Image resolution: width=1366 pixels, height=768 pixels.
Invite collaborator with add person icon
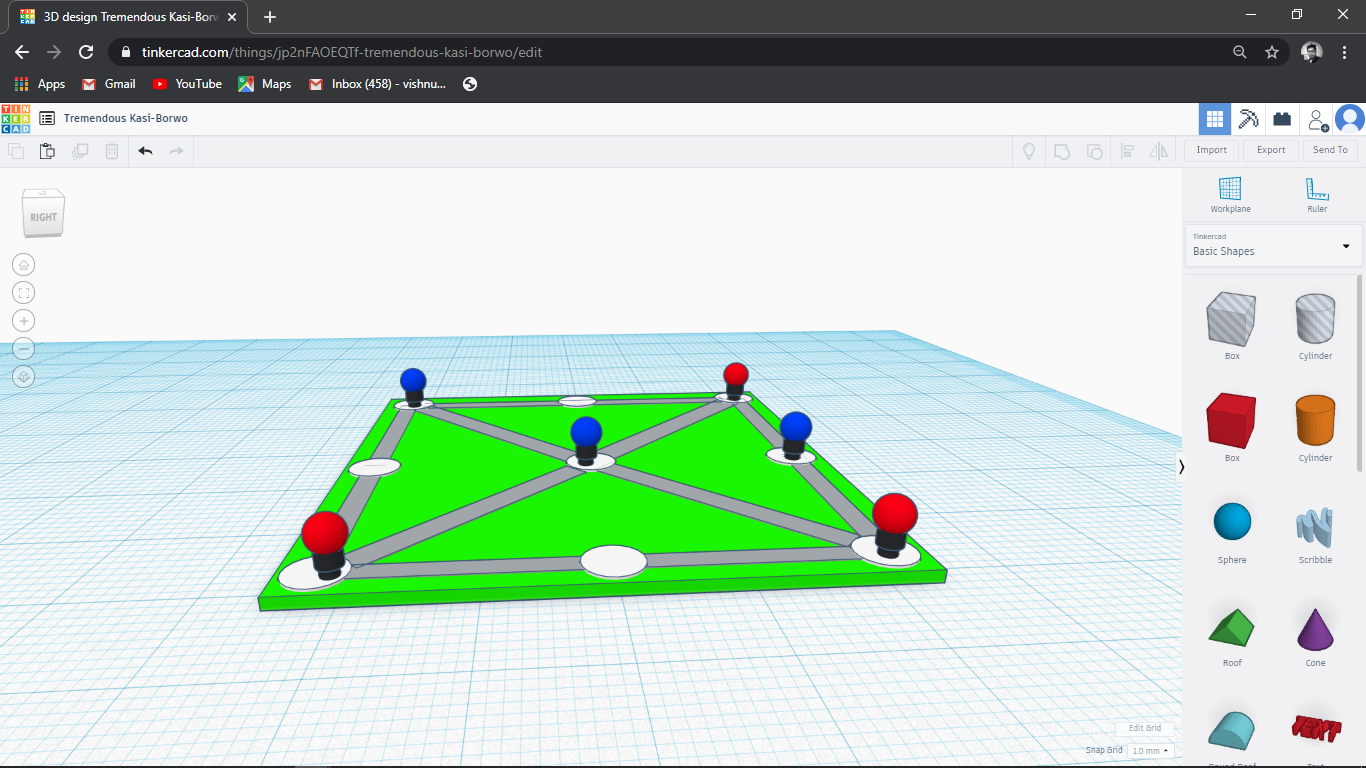[1318, 120]
